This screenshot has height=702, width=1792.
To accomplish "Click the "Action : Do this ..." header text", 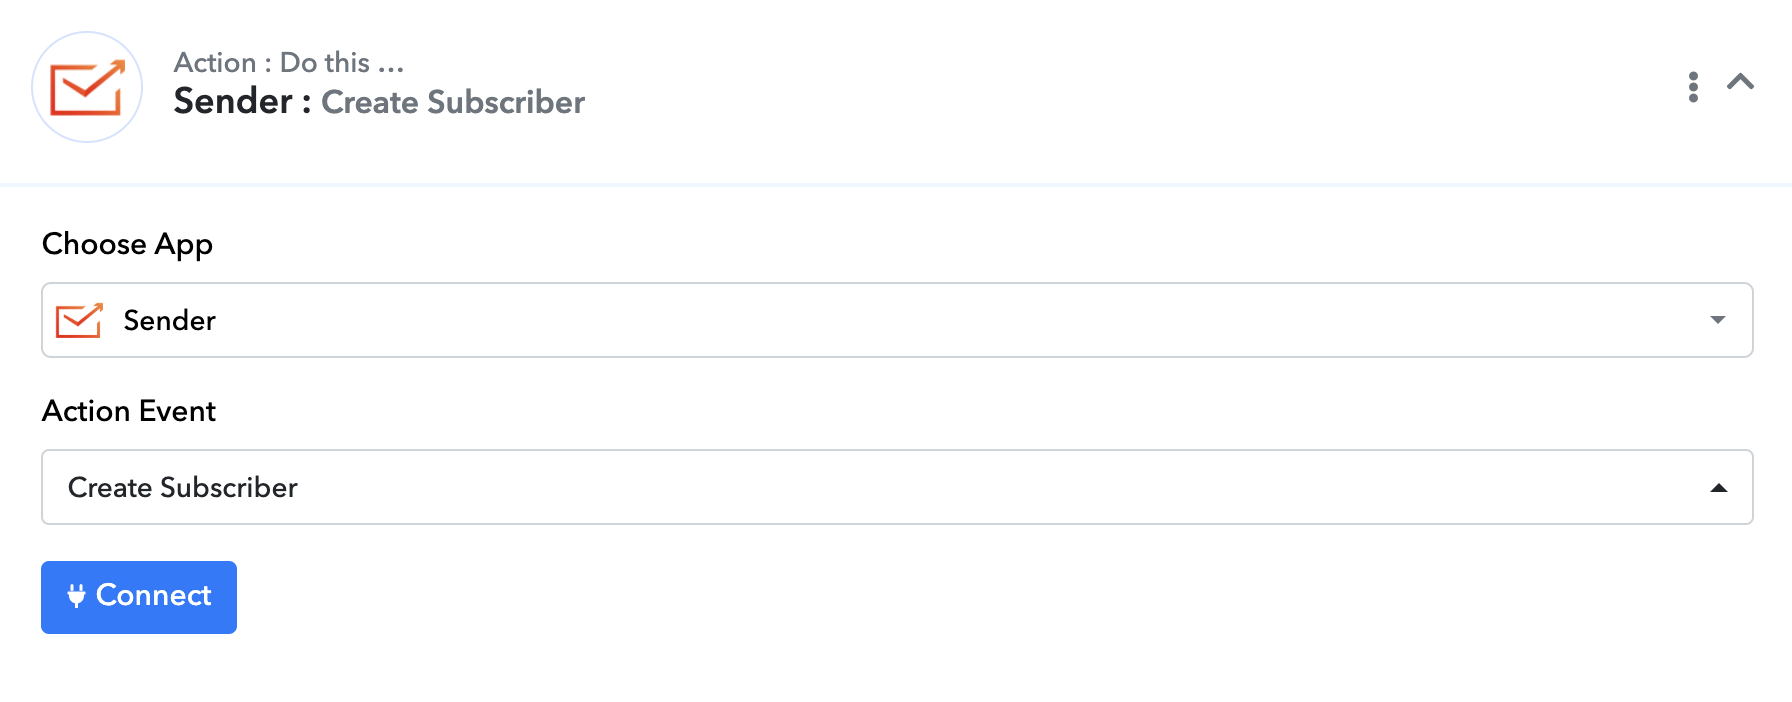I will point(289,62).
